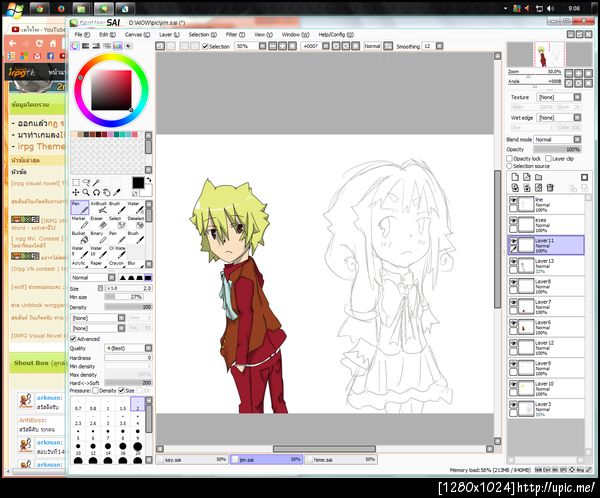This screenshot has width=600, height=498.
Task: Choose the rectangular selection tool
Action: click(x=76, y=182)
